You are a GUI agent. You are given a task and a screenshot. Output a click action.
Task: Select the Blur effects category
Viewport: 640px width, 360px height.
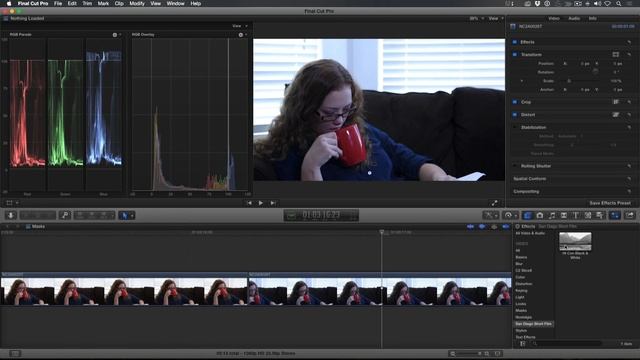[519, 264]
